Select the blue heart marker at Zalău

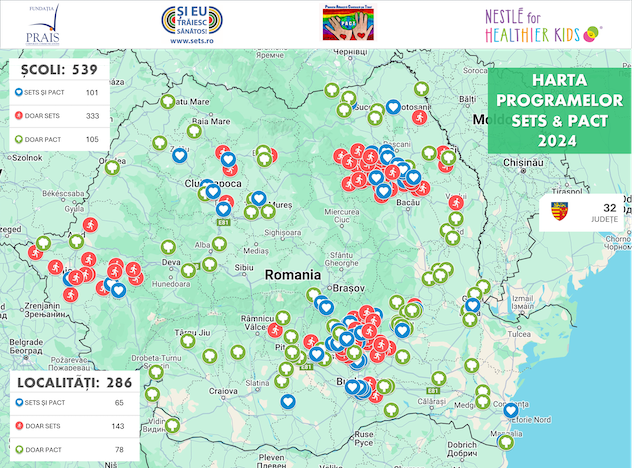click(x=180, y=155)
